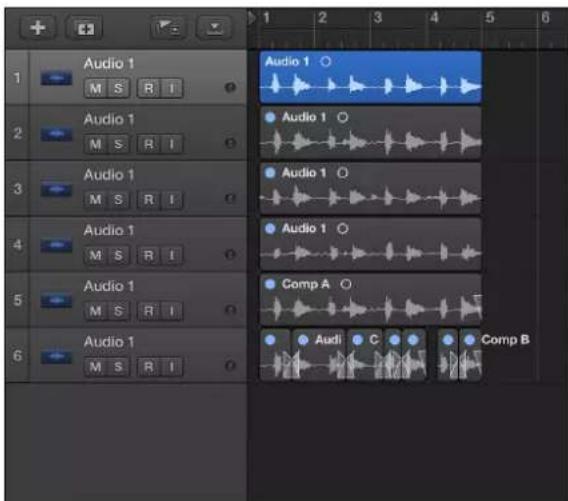Click the loop circle on the Comp A region

pyautogui.click(x=346, y=284)
